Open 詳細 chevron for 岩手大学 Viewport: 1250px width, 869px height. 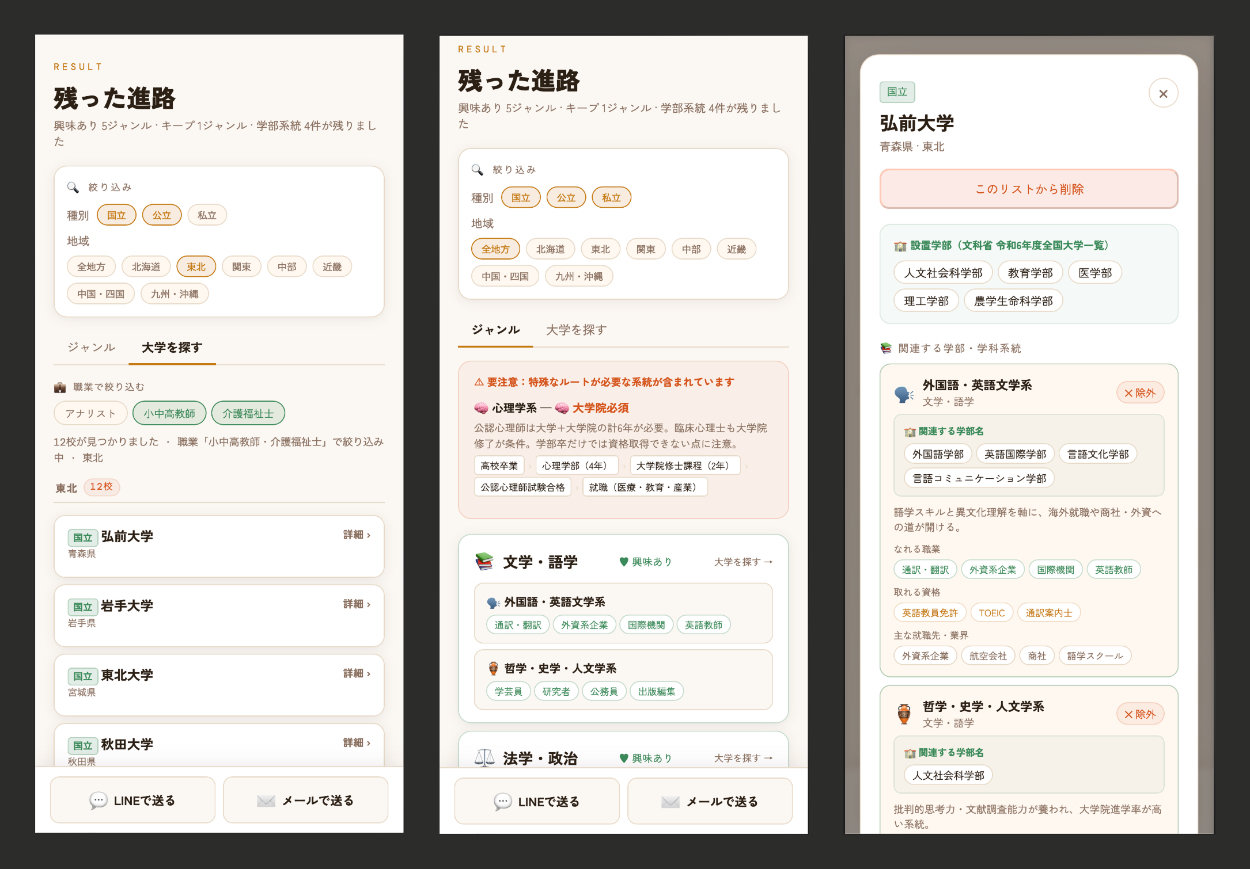[356, 604]
